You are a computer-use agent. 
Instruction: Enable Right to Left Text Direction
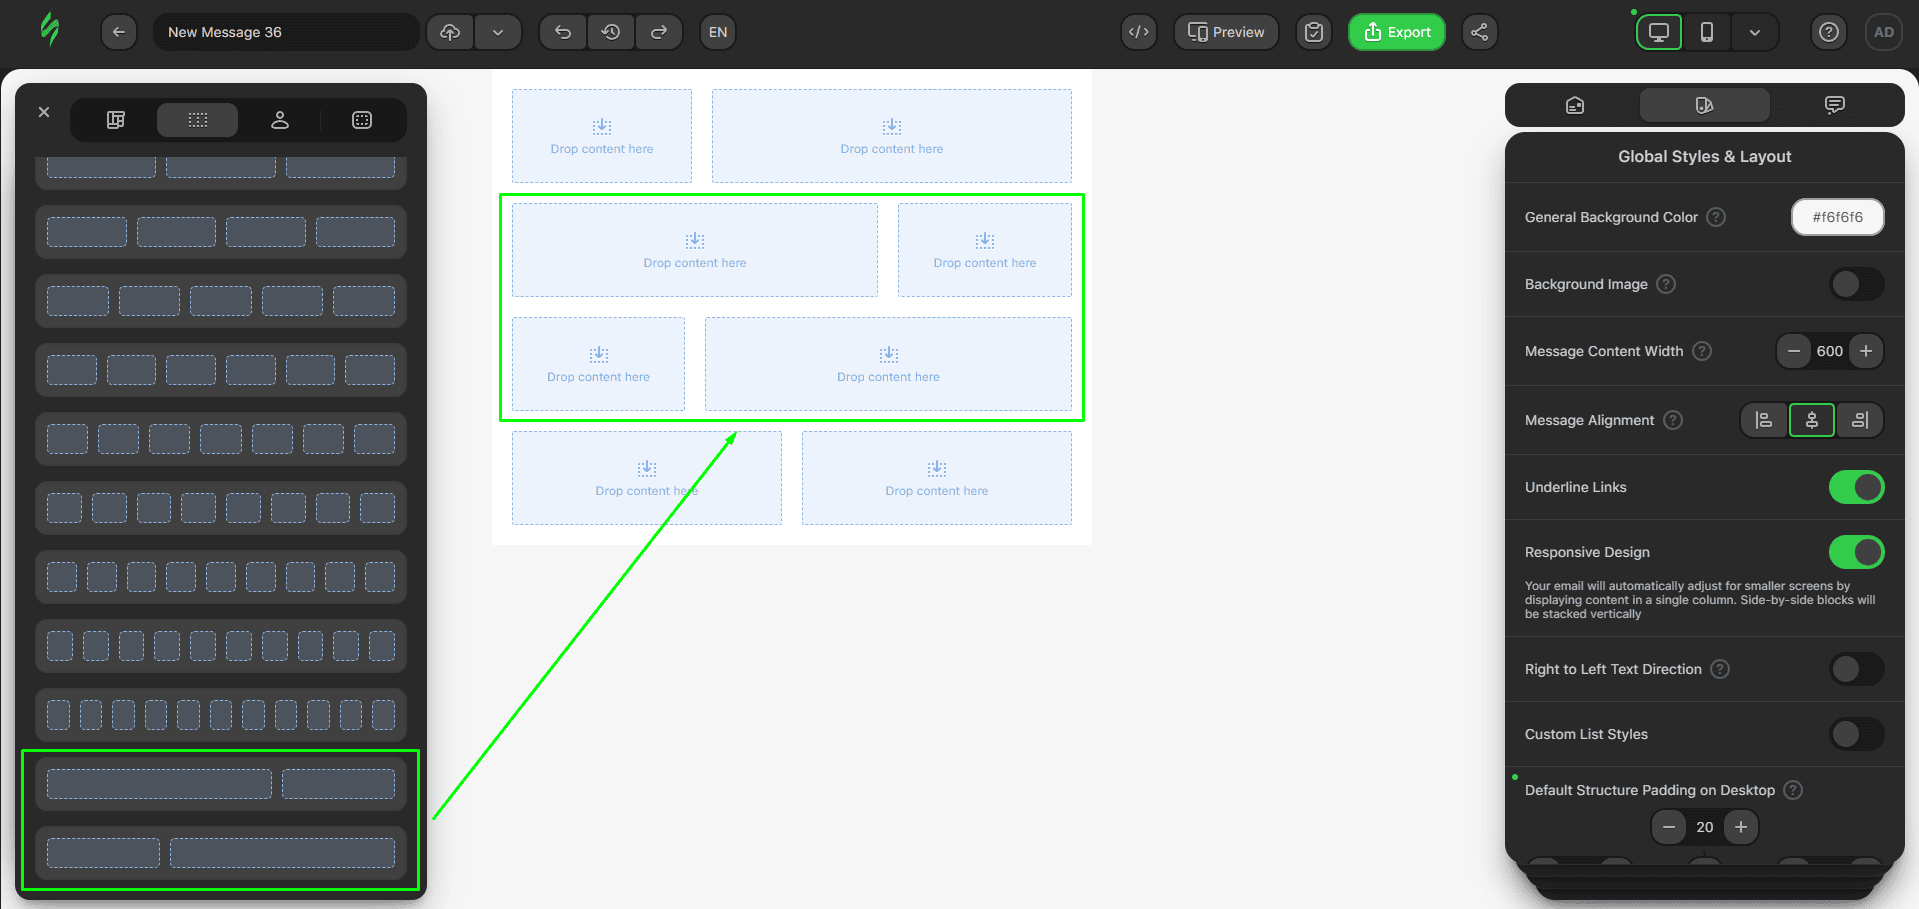click(1856, 669)
